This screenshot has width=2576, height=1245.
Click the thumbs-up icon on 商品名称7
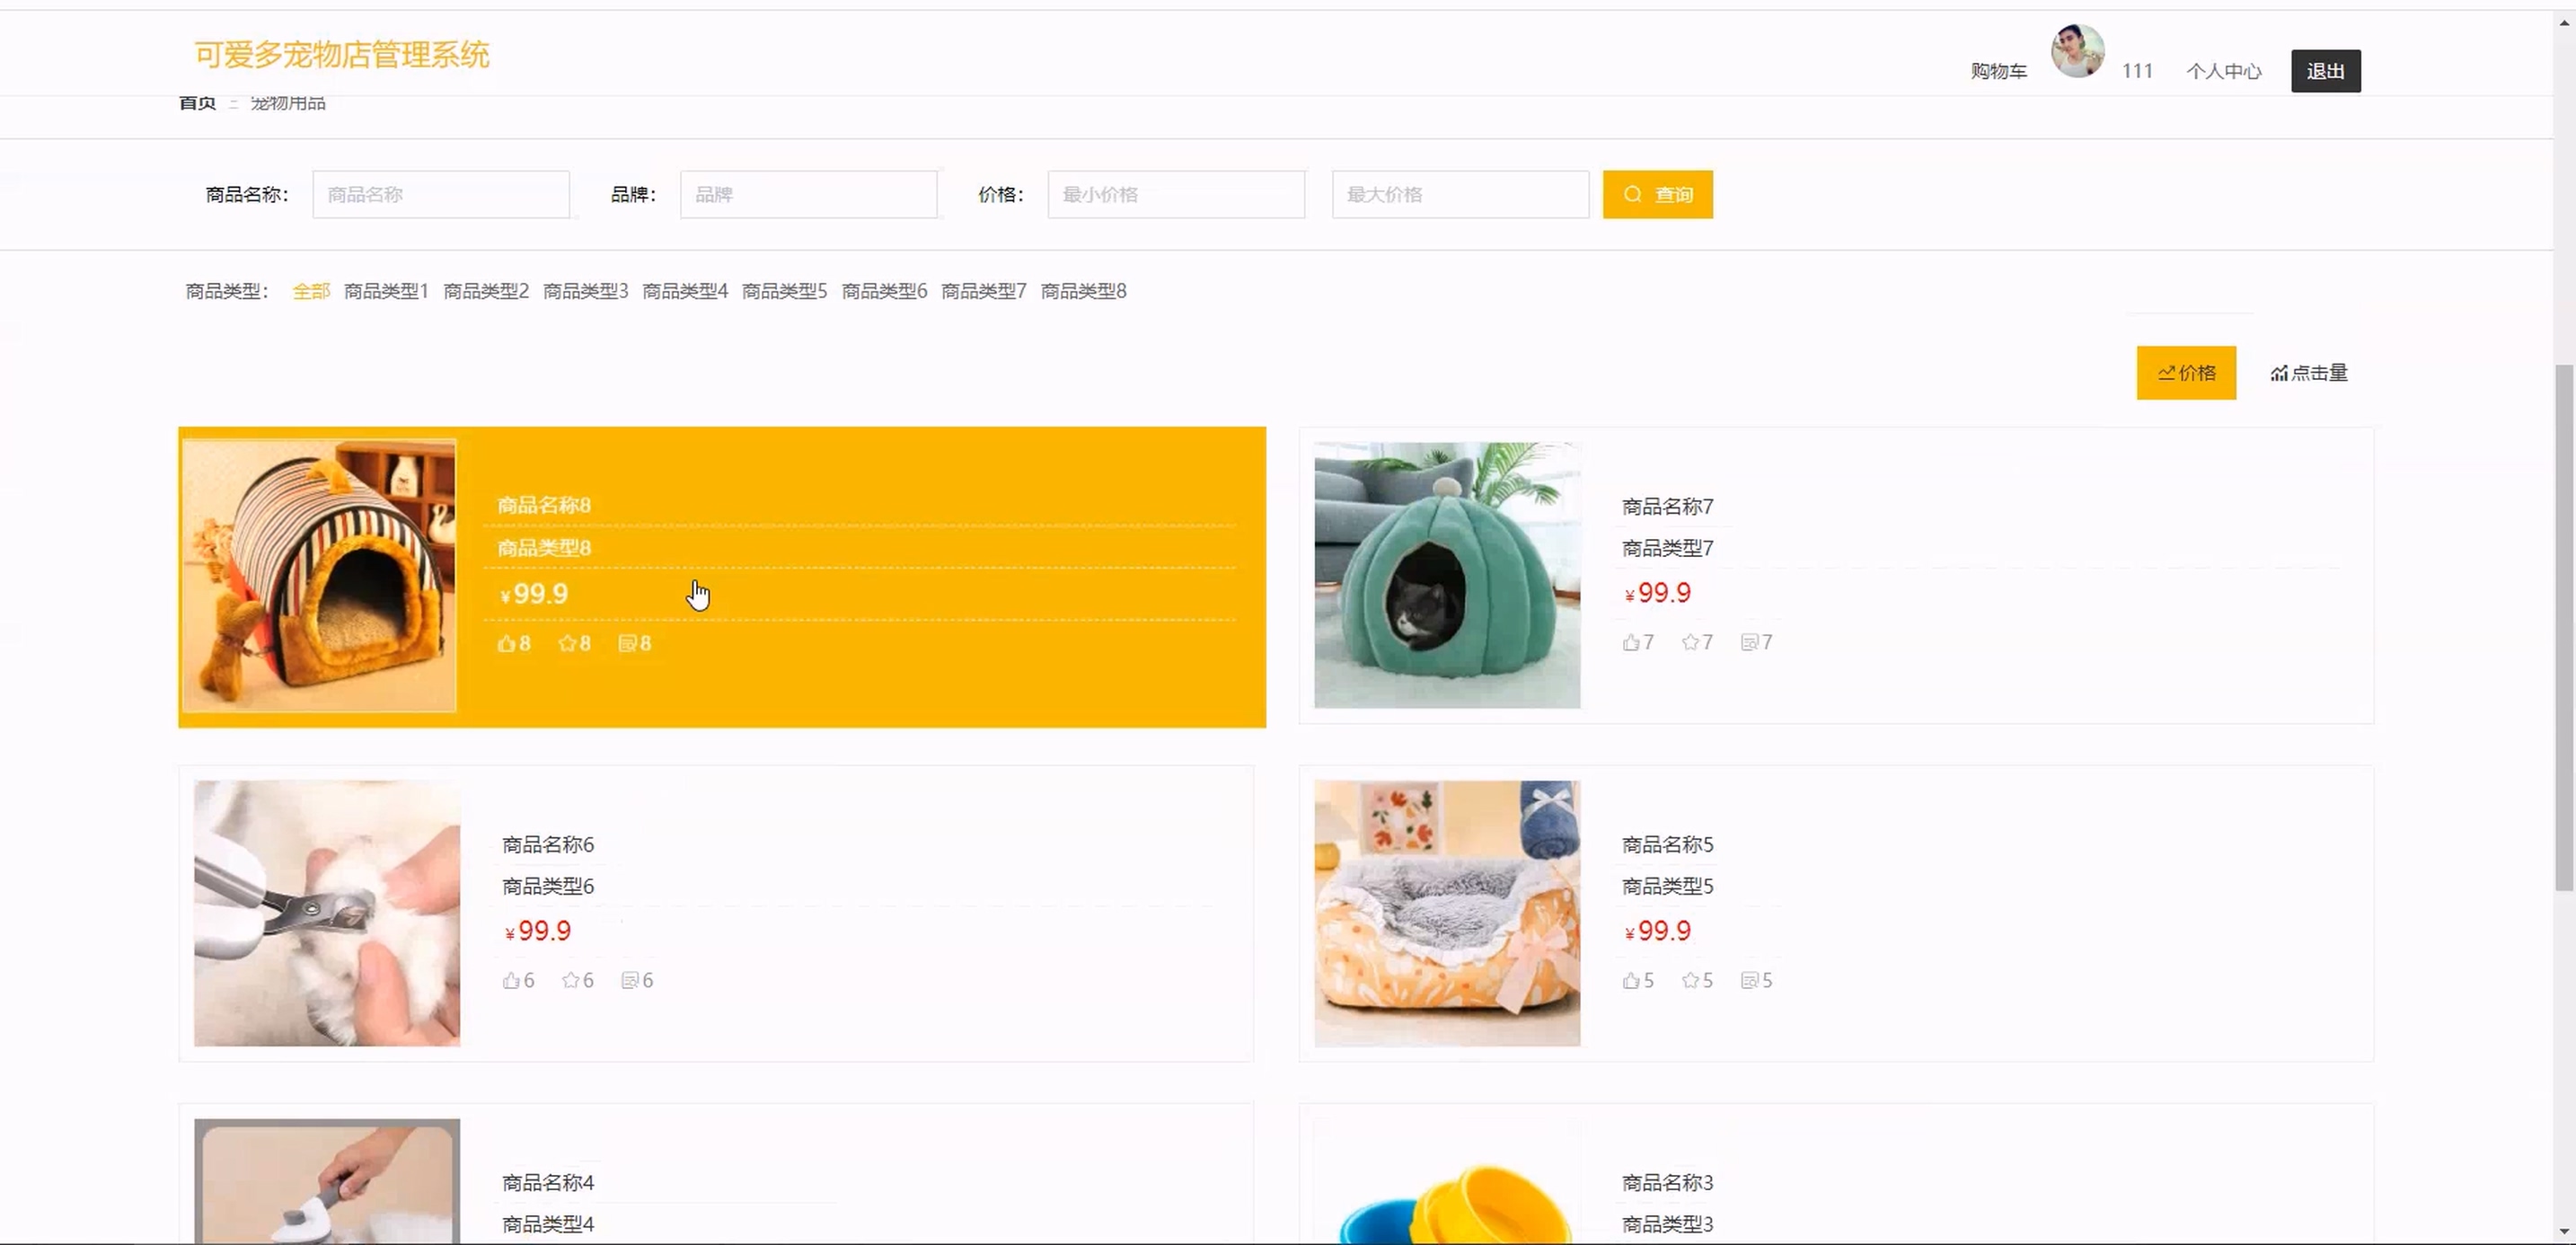[x=1630, y=643]
